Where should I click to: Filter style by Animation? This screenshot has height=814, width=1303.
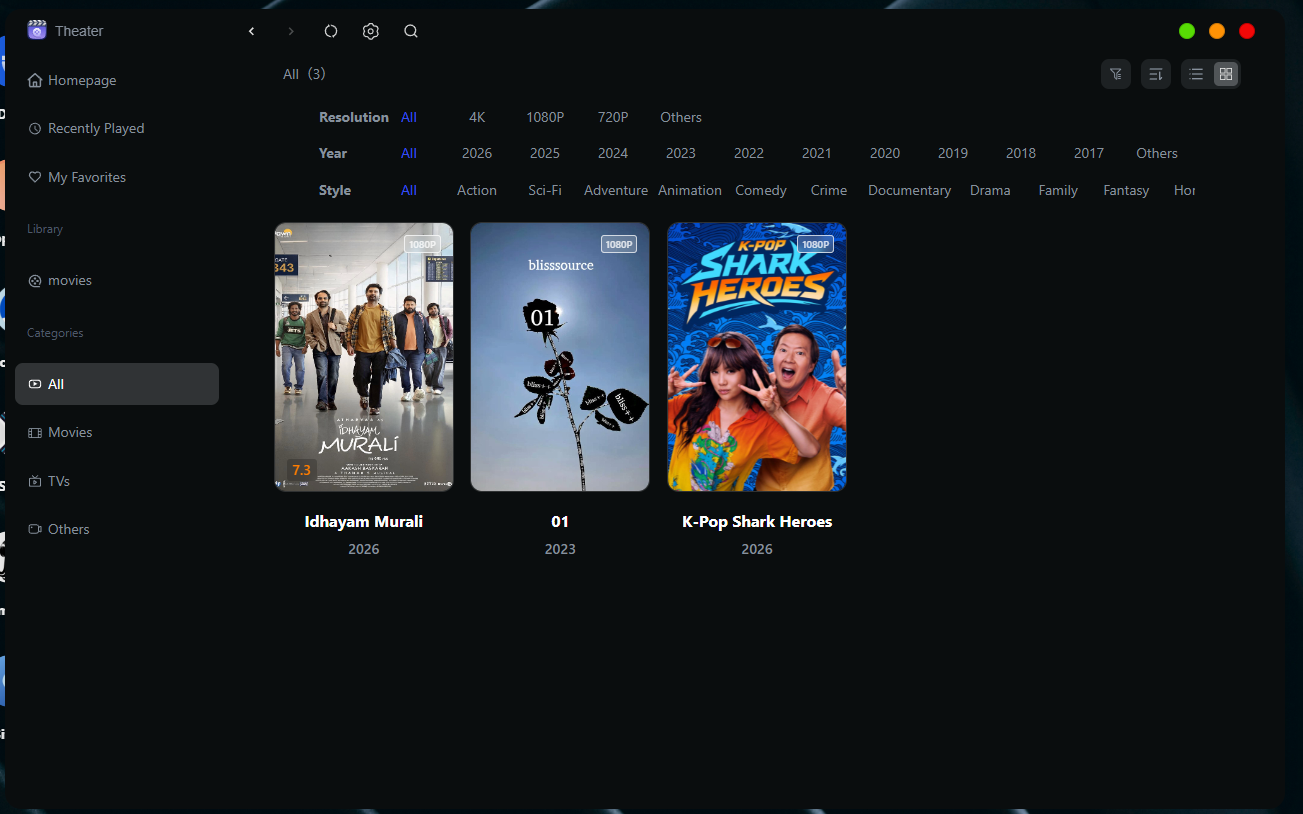(690, 190)
